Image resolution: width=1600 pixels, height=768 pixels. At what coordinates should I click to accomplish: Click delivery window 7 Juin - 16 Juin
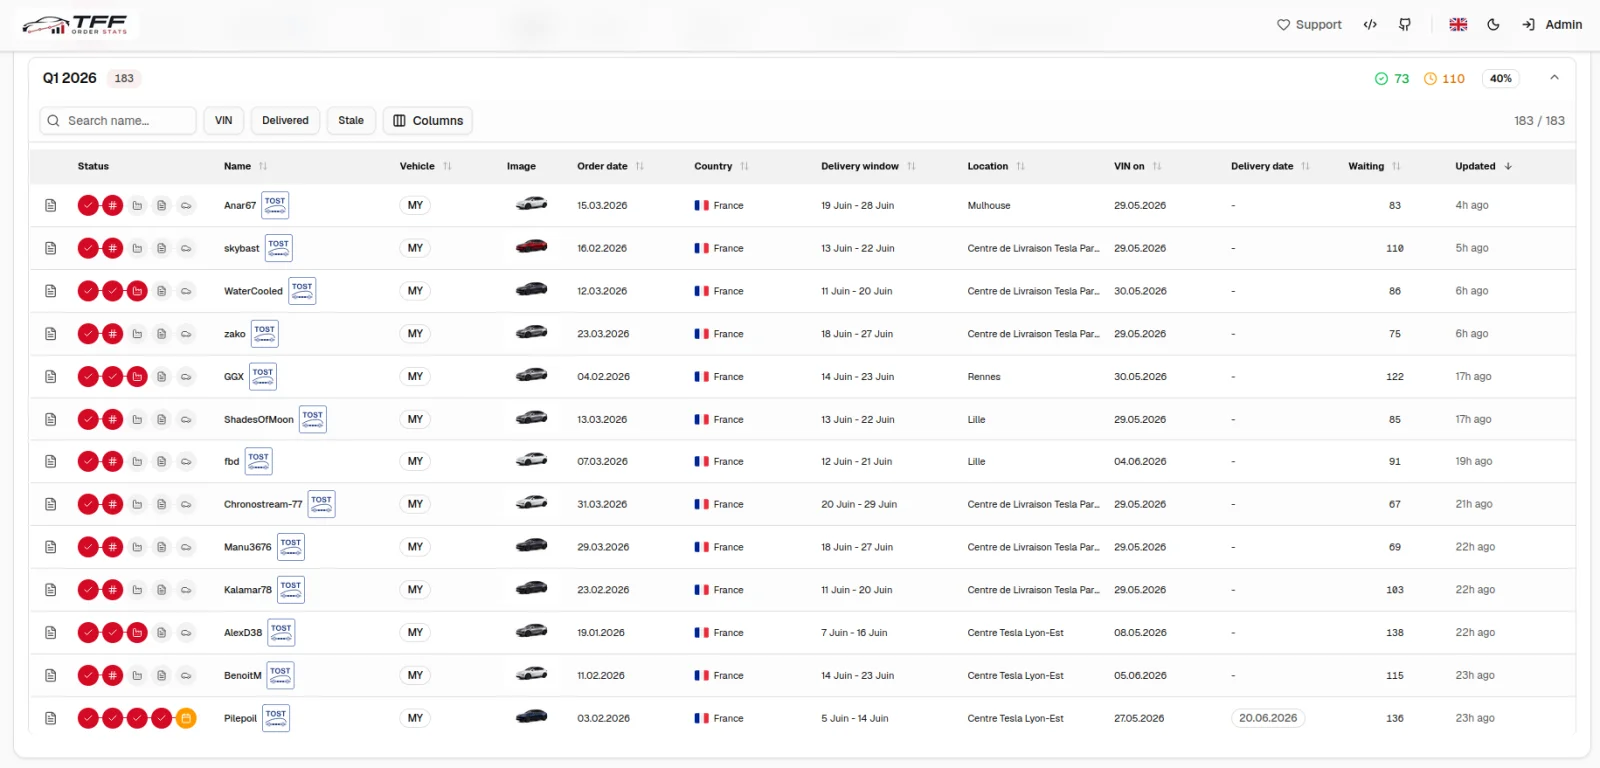point(854,633)
